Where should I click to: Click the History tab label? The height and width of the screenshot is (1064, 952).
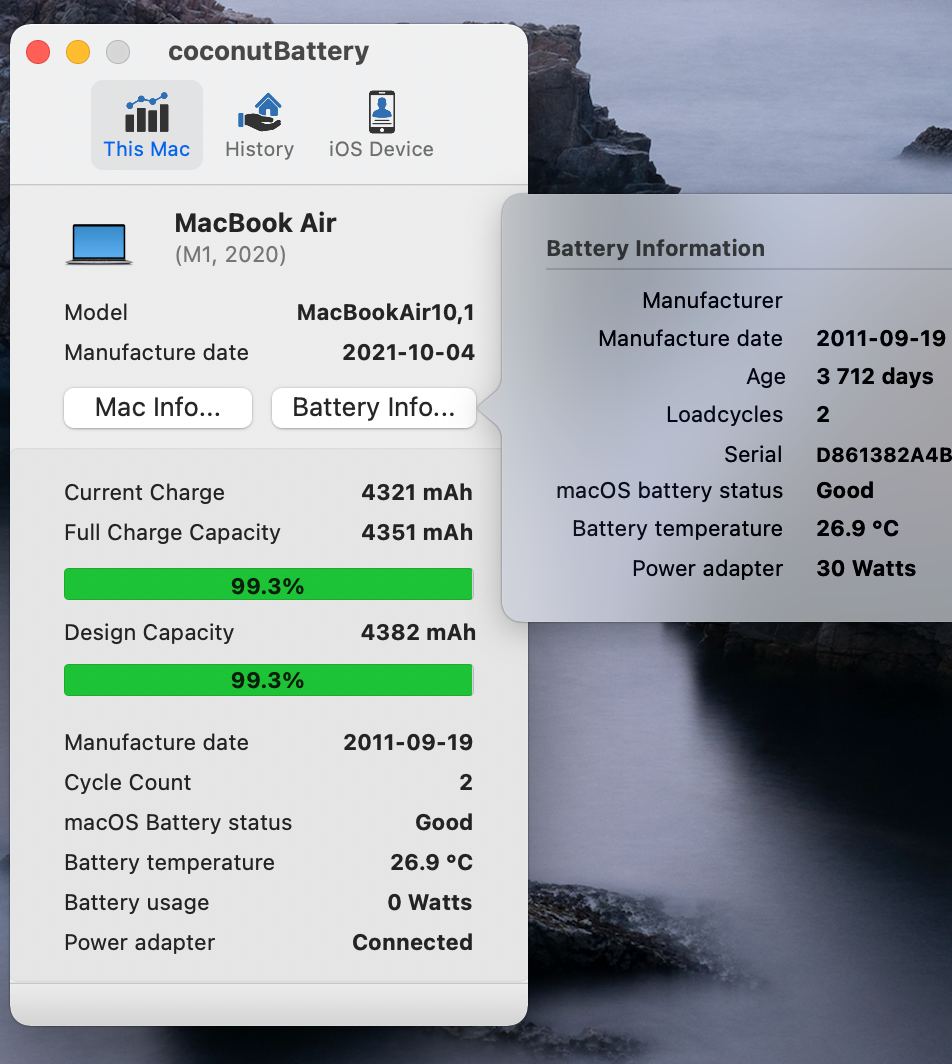[x=260, y=149]
